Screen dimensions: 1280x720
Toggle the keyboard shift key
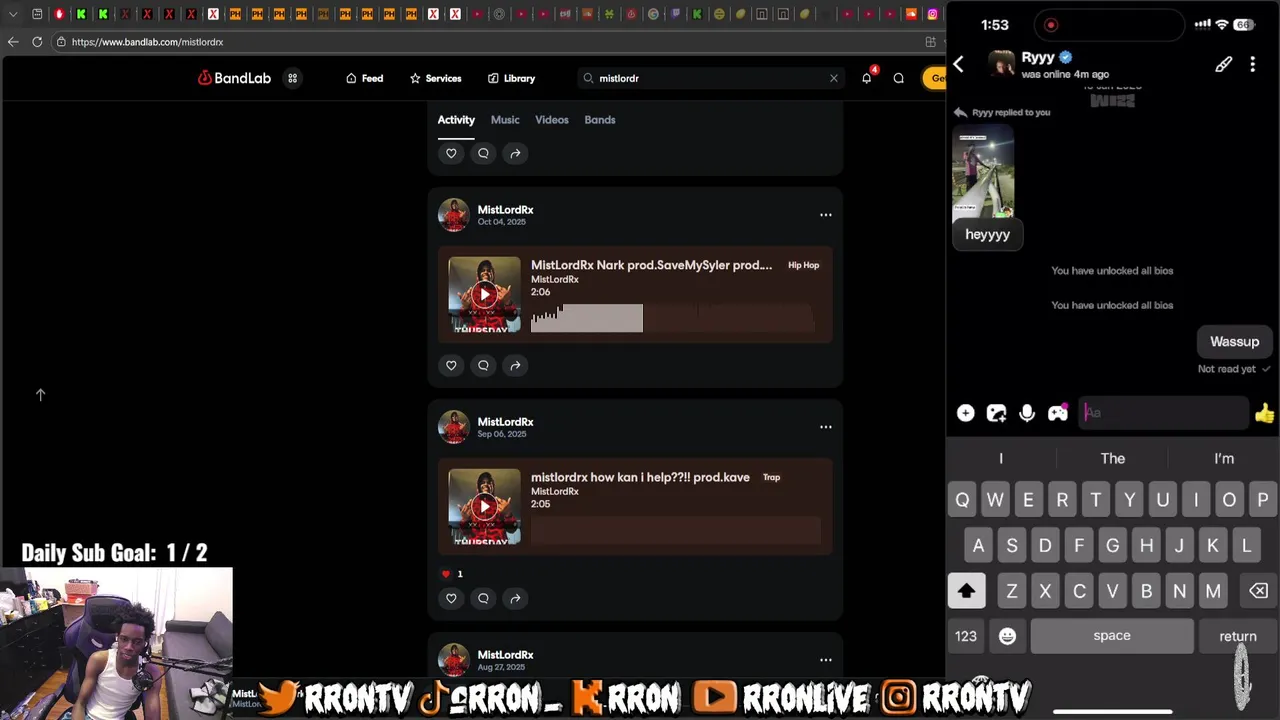point(966,591)
